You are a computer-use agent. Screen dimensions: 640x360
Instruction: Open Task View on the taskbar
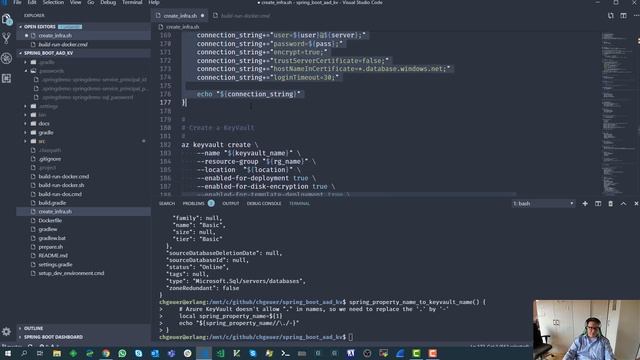tap(40, 353)
